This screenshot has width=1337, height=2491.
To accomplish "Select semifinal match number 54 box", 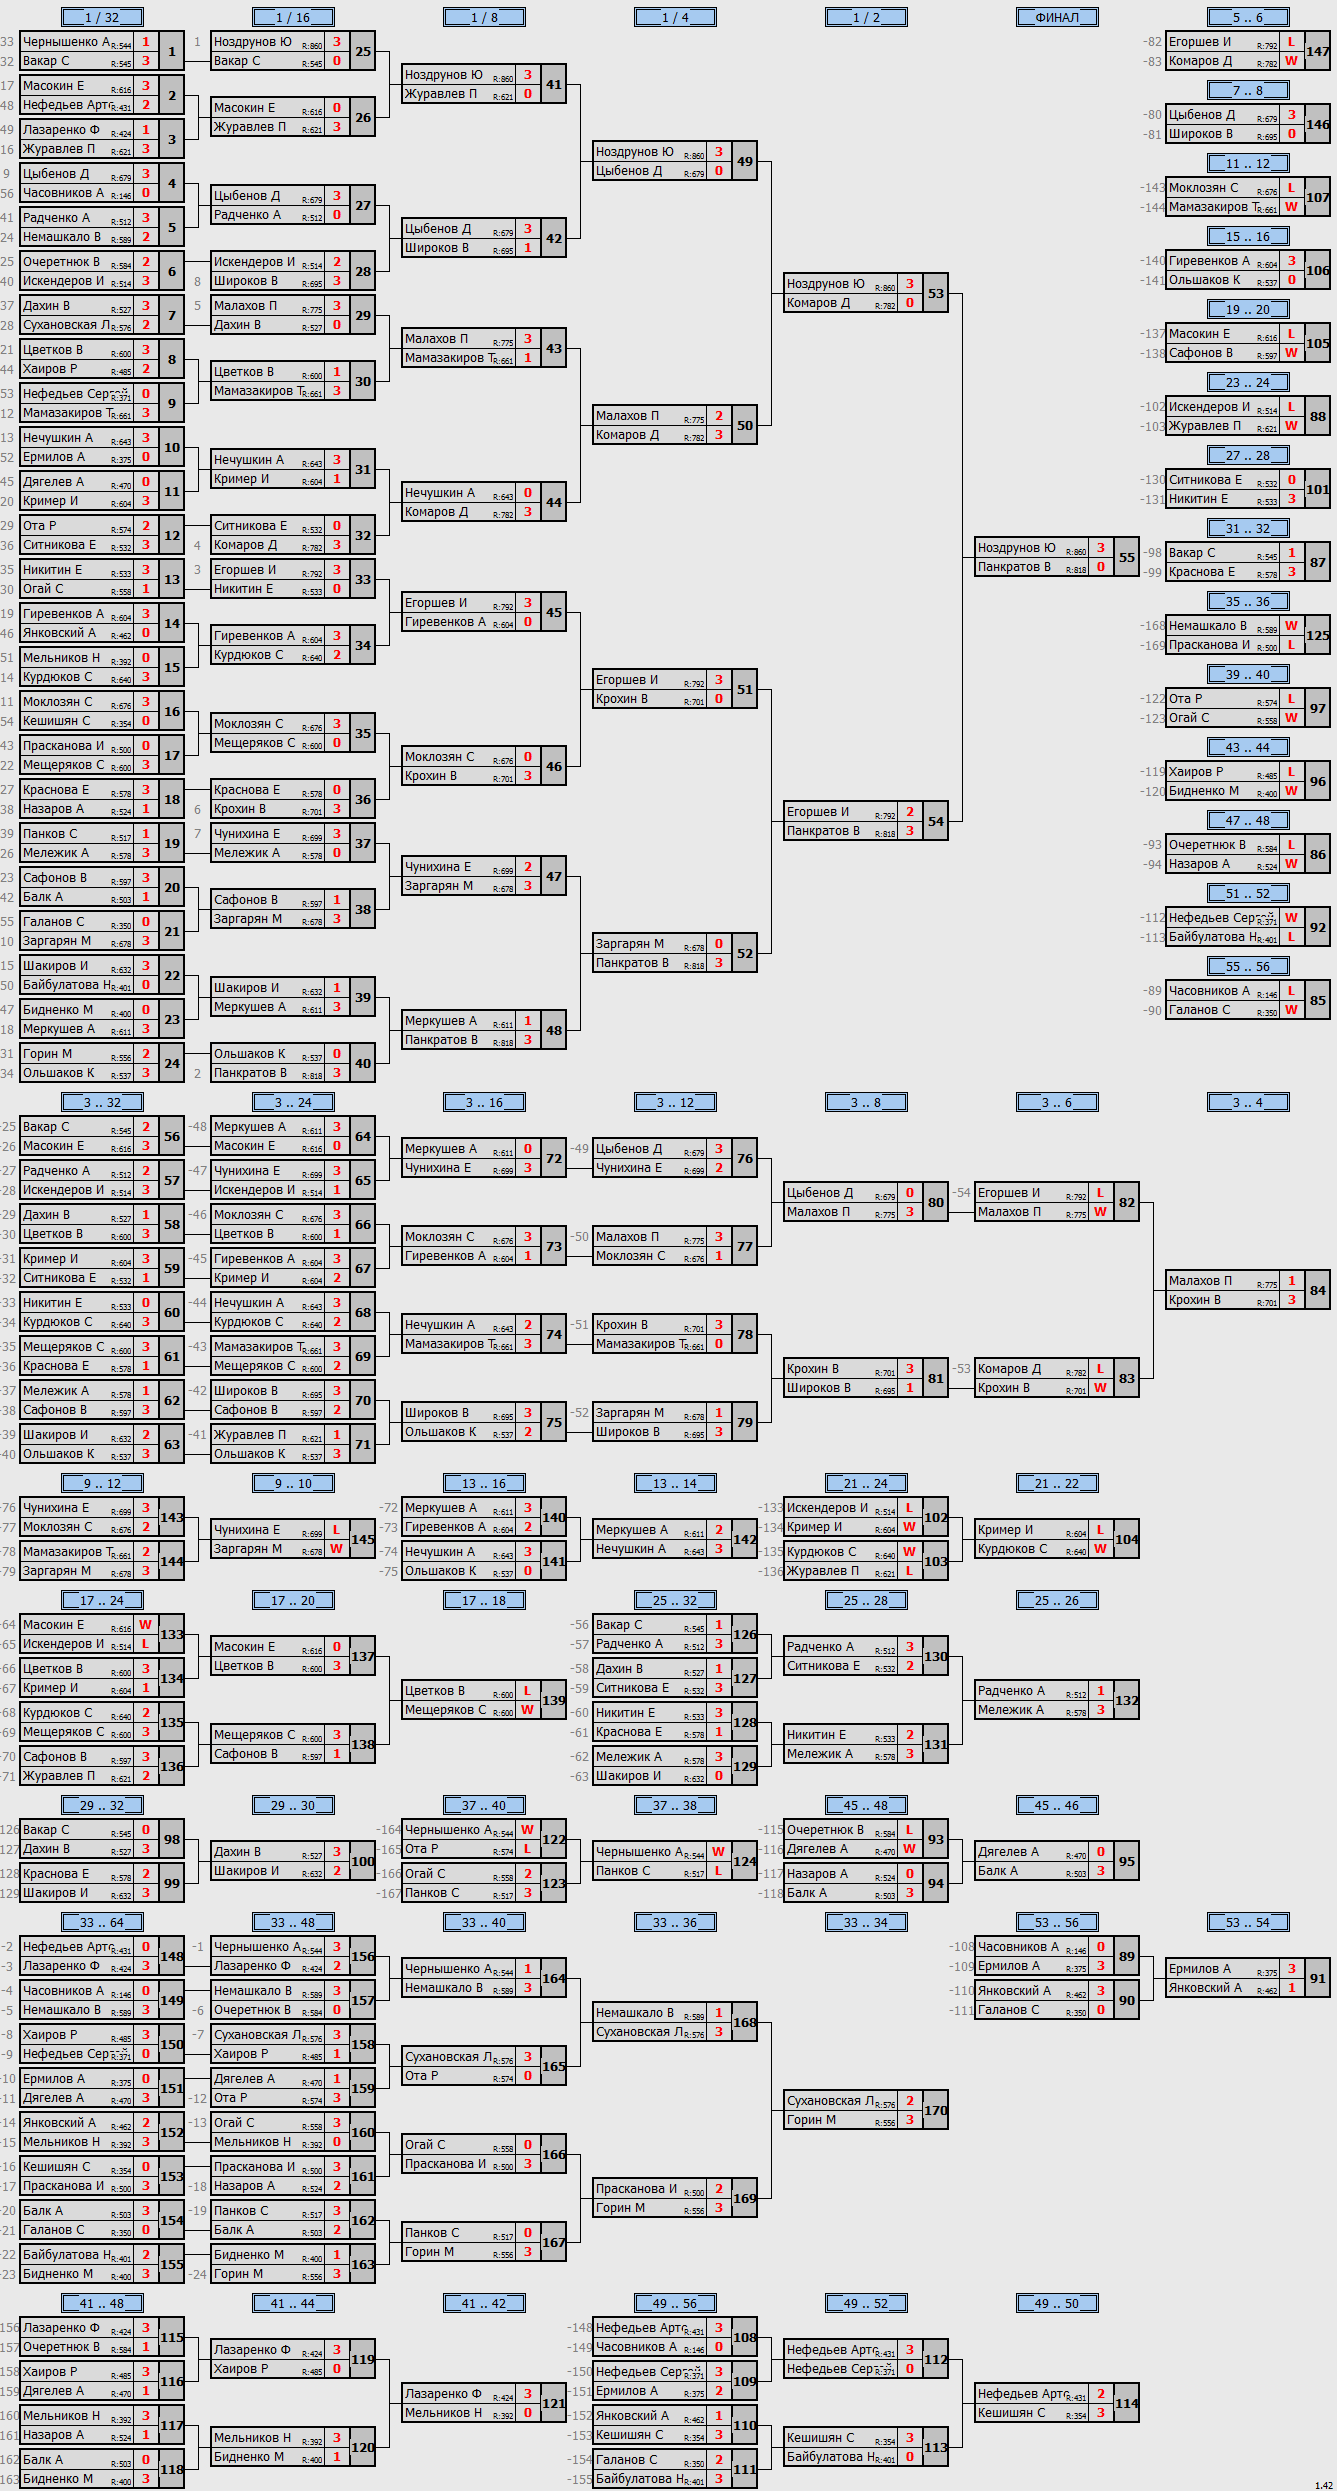I will (936, 821).
